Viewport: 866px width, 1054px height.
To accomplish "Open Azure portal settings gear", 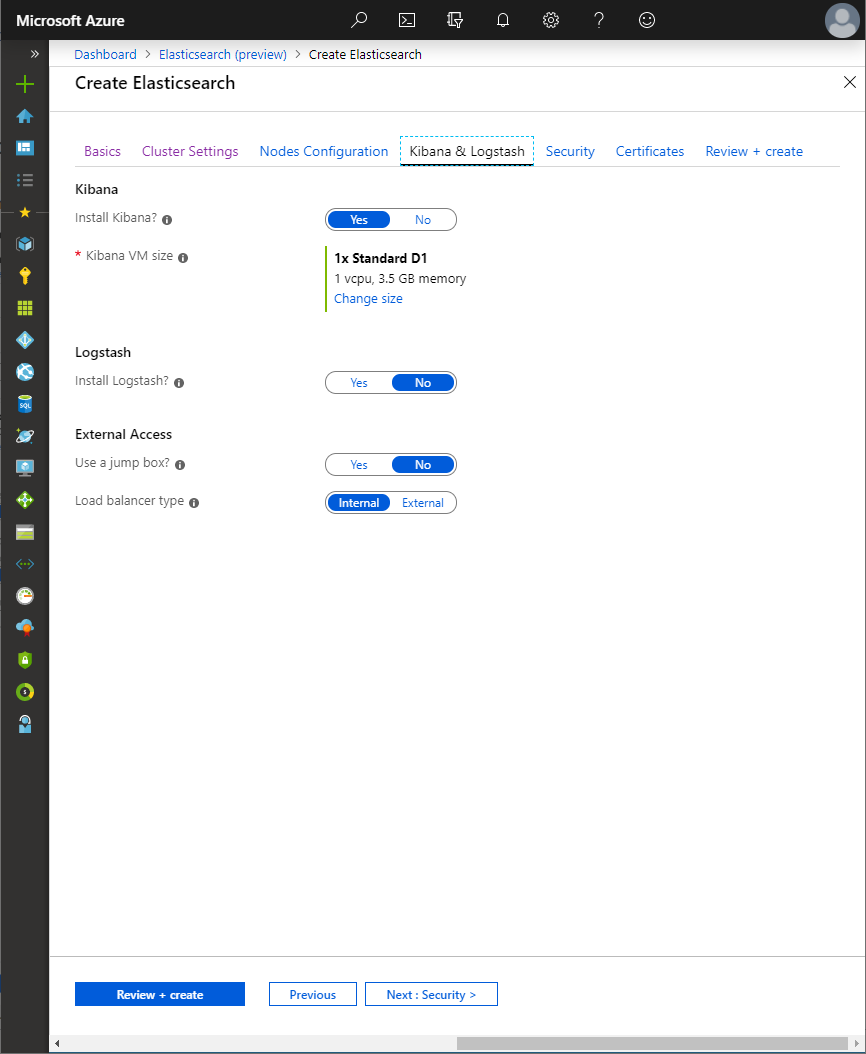I will [x=550, y=20].
